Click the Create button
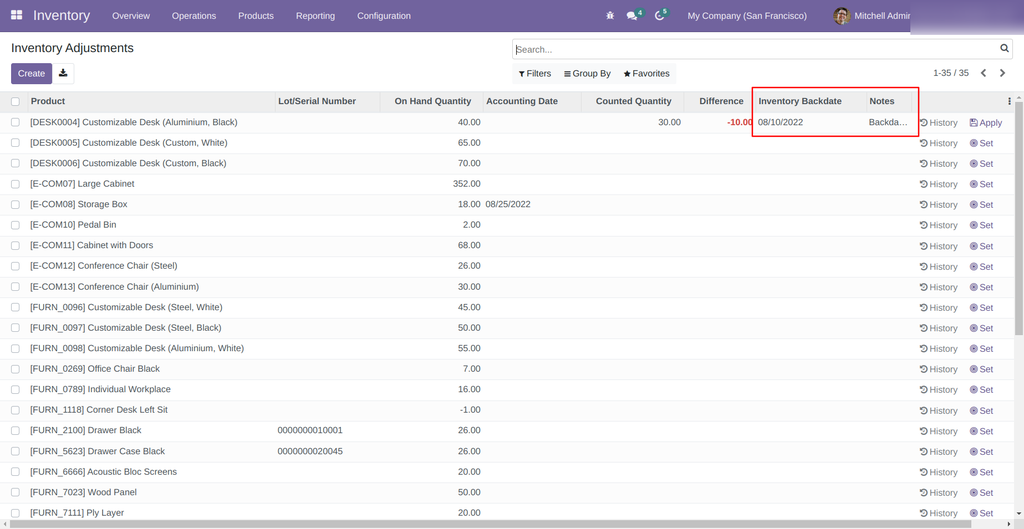 [31, 74]
